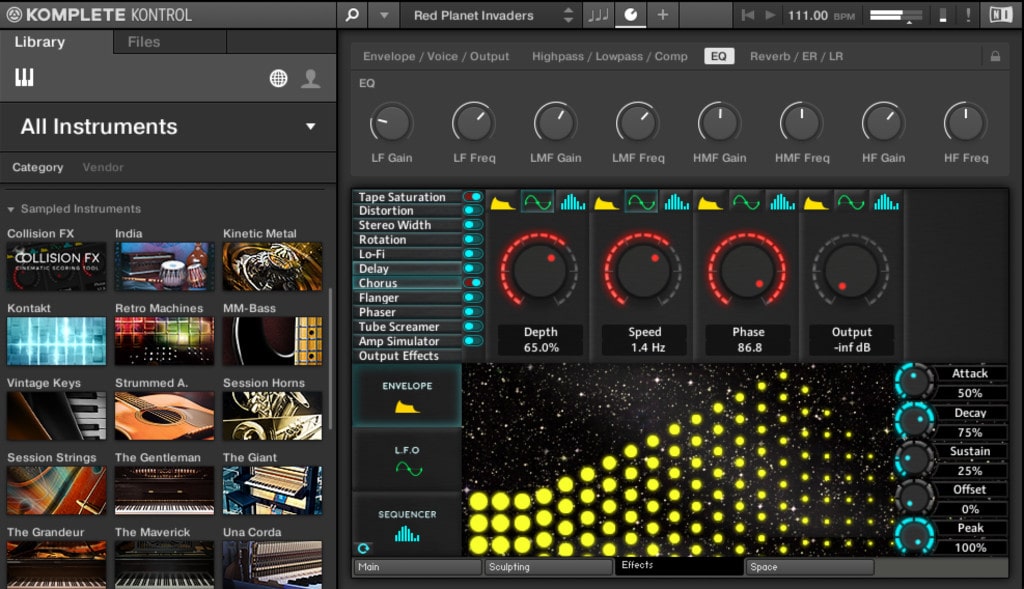Select the LFO sine wave icon above Depth knob

(x=537, y=201)
